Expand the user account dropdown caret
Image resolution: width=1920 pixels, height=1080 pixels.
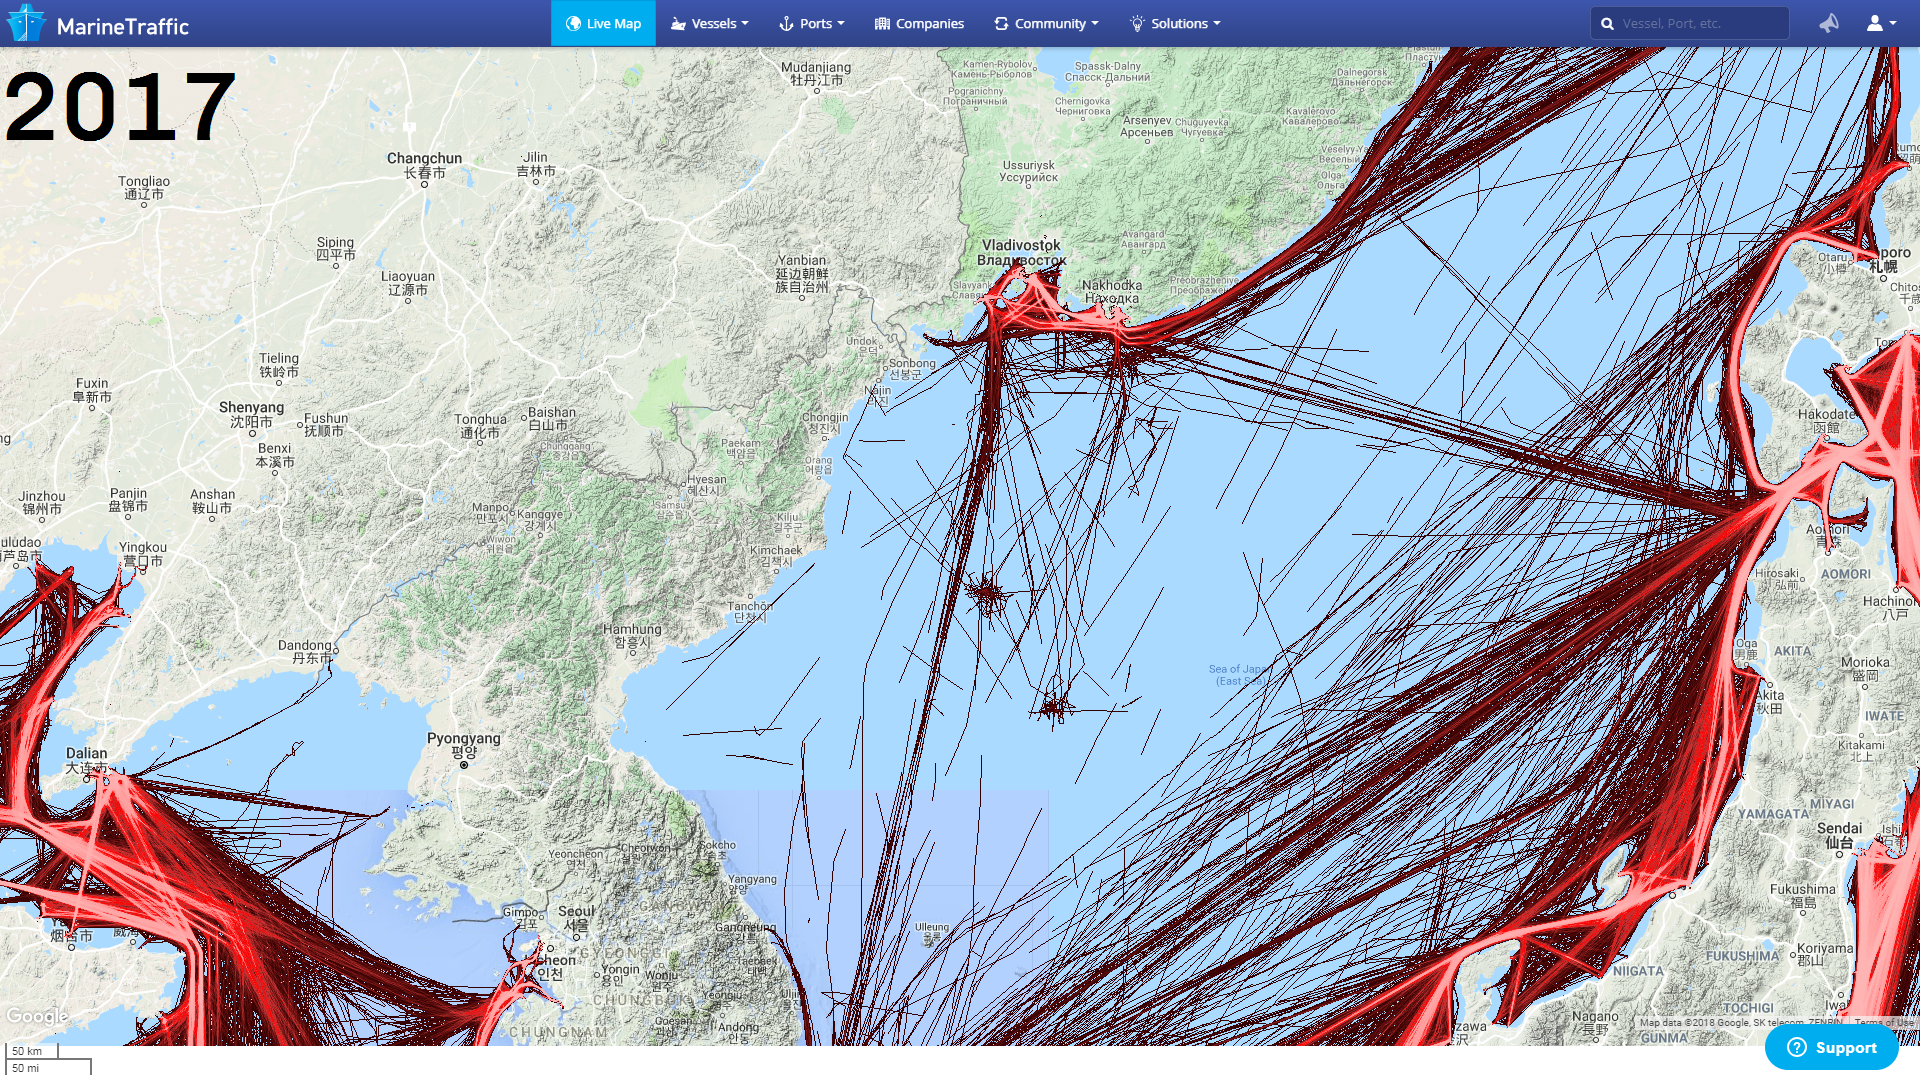1893,23
